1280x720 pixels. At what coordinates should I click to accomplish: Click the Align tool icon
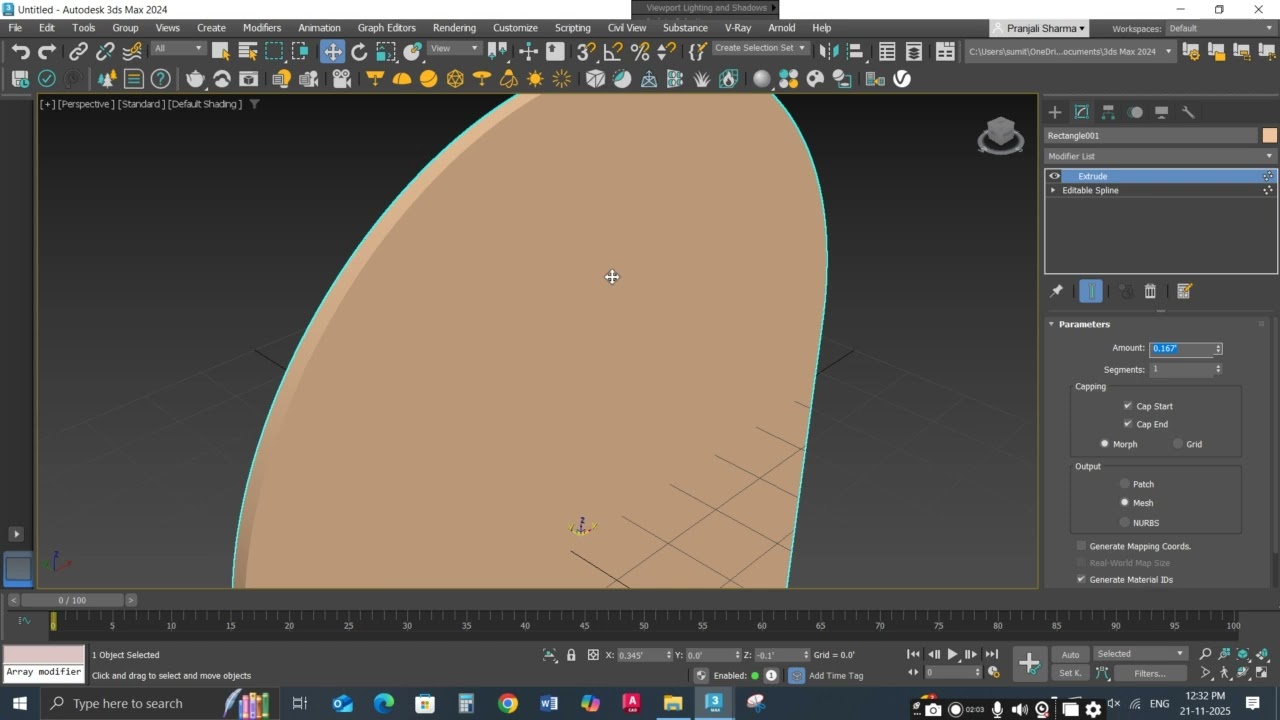tap(855, 51)
